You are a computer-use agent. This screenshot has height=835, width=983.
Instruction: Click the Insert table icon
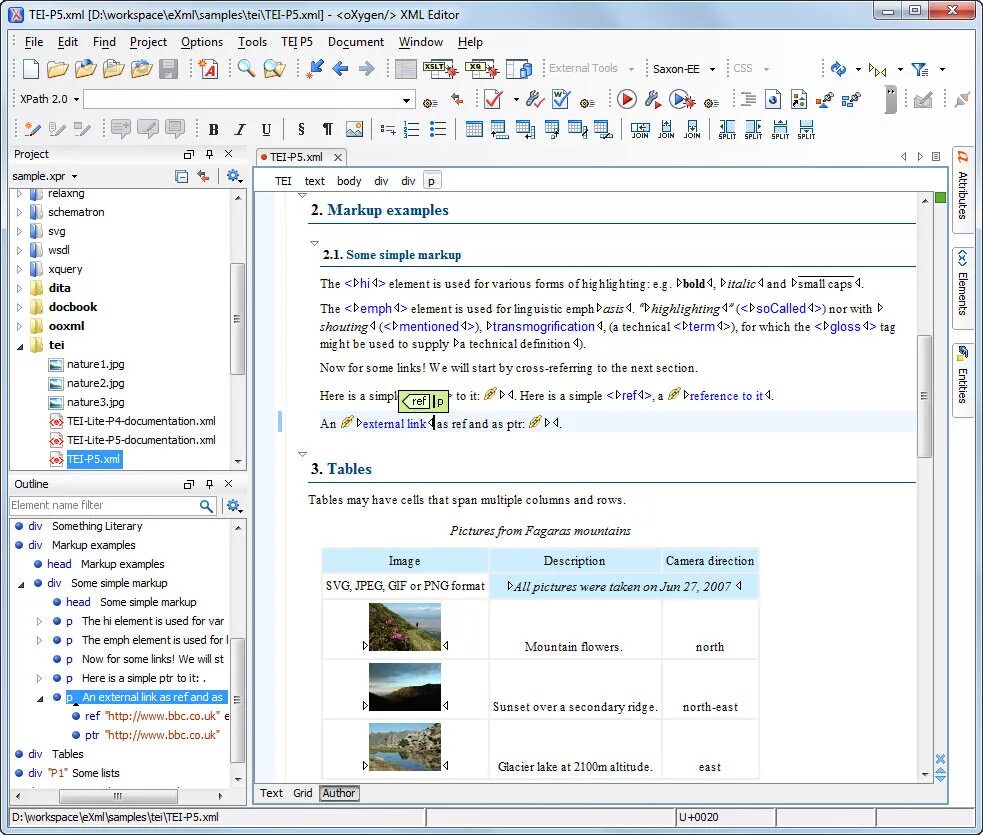pyautogui.click(x=474, y=130)
